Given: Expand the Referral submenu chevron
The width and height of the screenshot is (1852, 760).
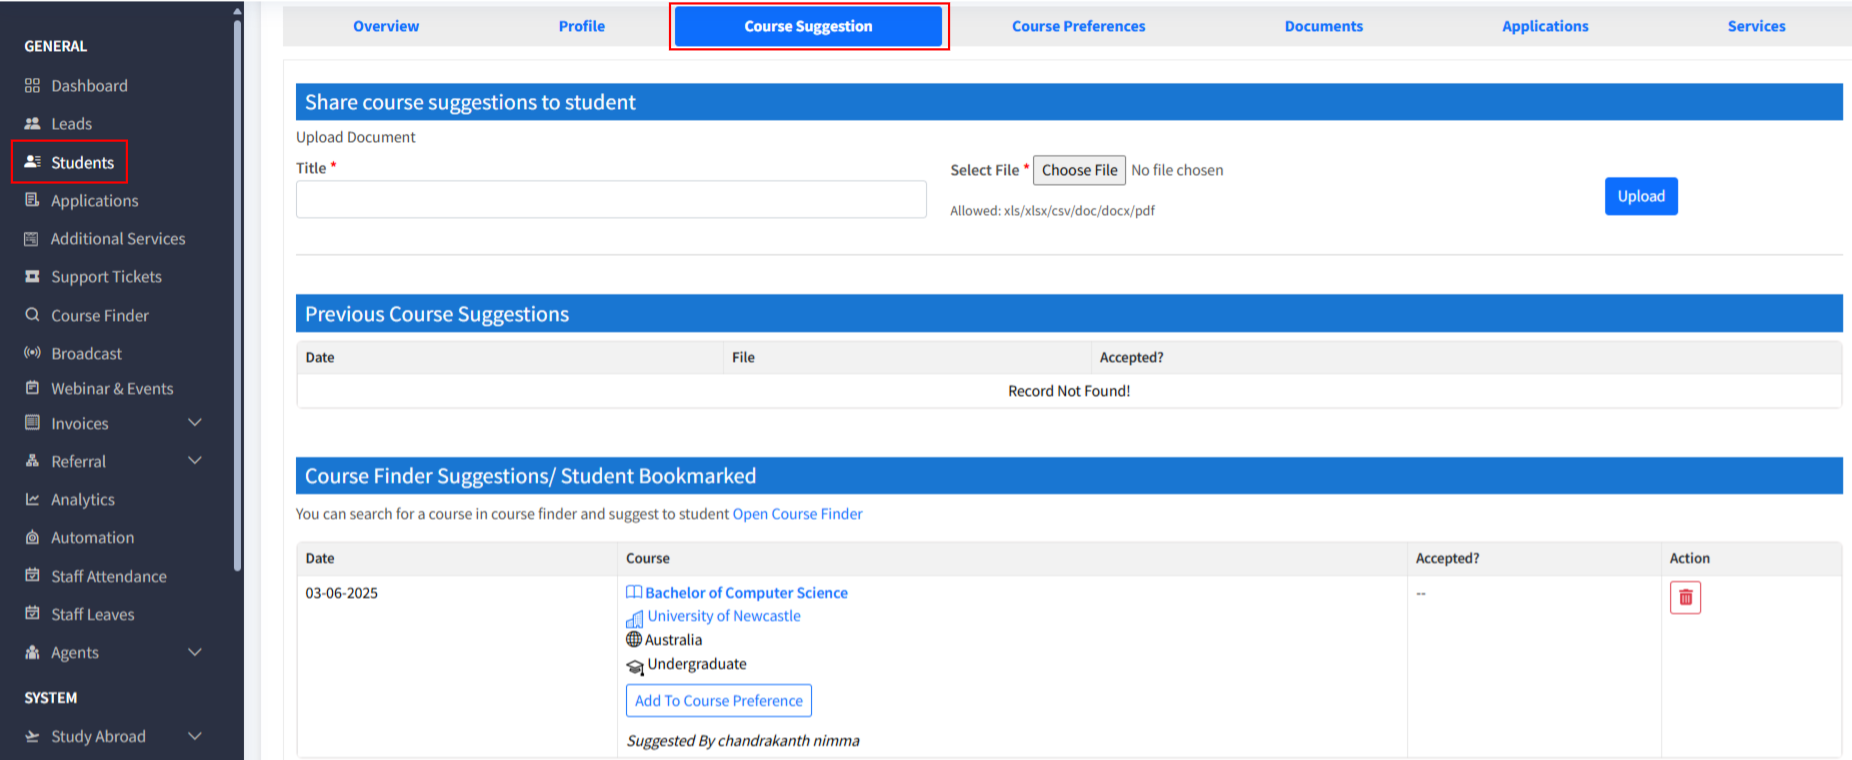Looking at the screenshot, I should point(195,461).
